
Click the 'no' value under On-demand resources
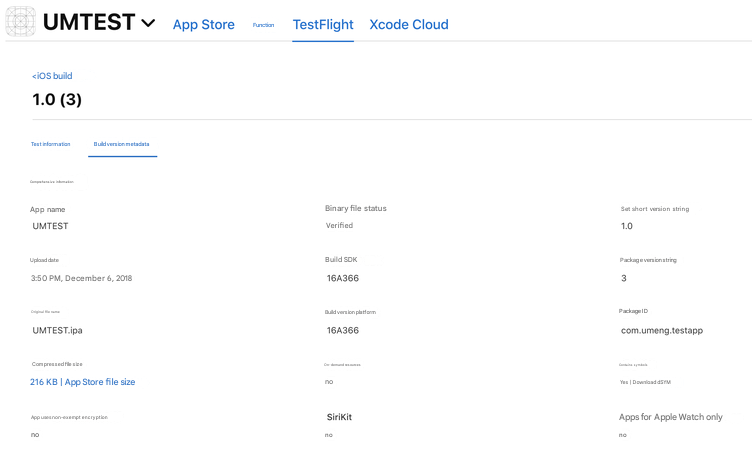(329, 382)
